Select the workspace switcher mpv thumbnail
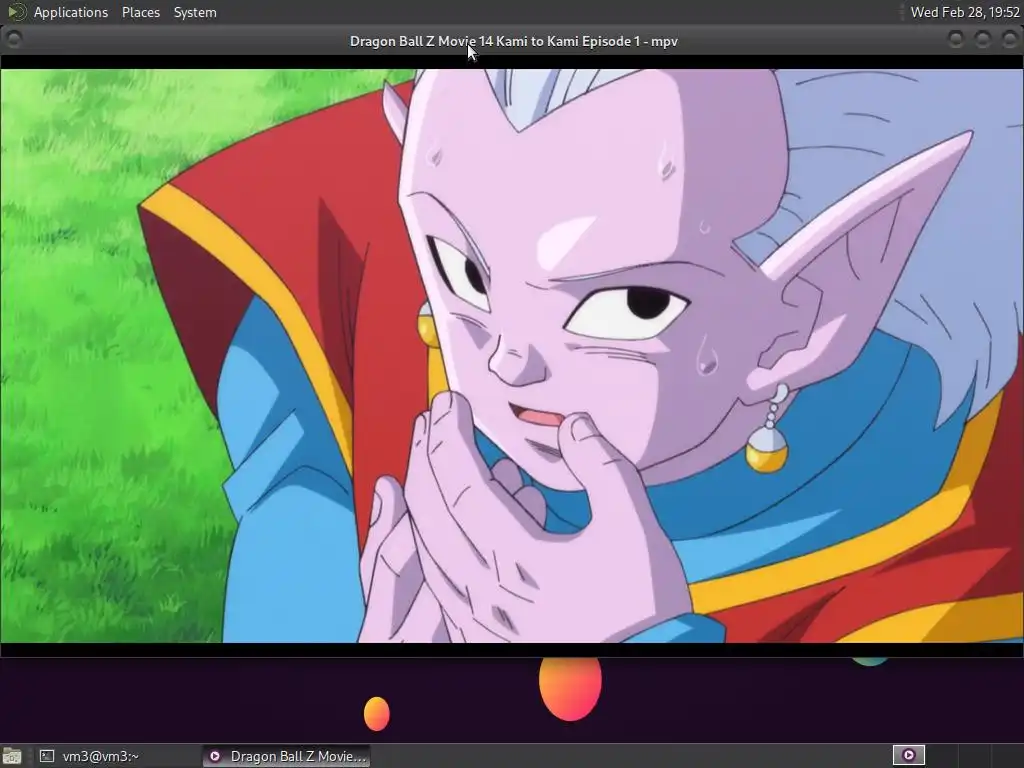This screenshot has height=768, width=1024. pos(908,755)
